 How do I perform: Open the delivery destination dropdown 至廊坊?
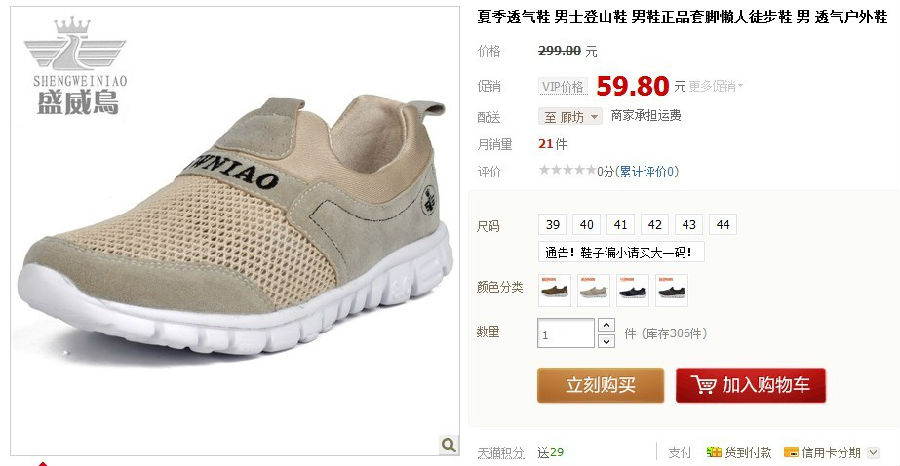(x=569, y=117)
